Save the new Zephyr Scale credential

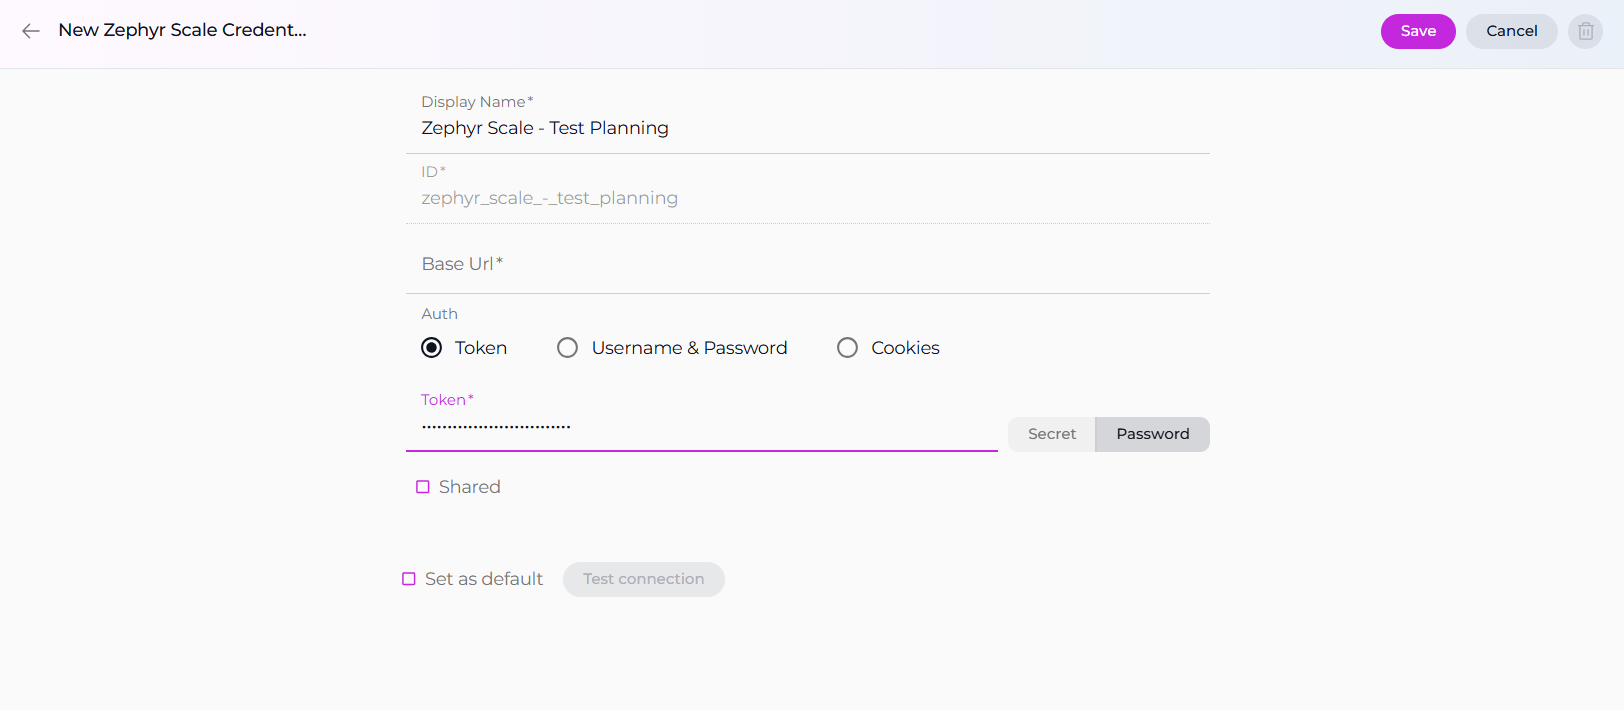1417,31
